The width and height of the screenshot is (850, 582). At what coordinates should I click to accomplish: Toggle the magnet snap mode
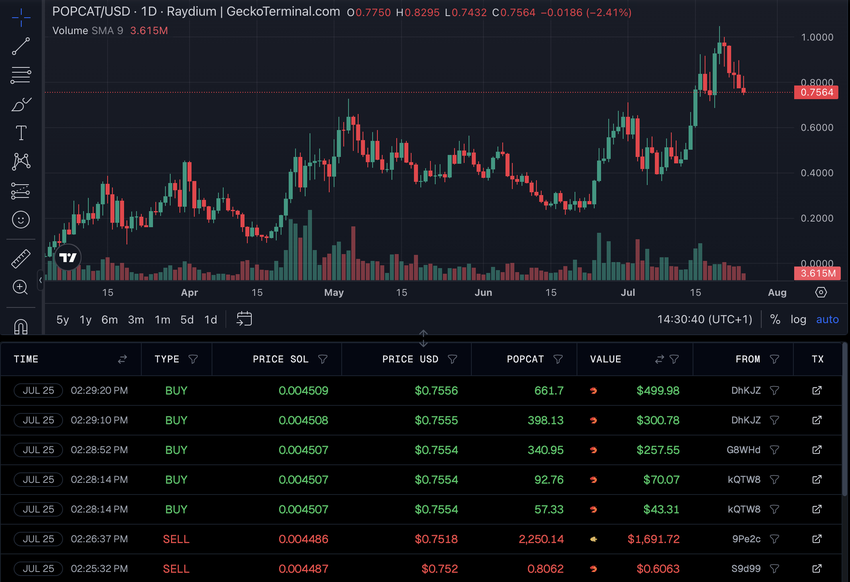click(x=21, y=326)
